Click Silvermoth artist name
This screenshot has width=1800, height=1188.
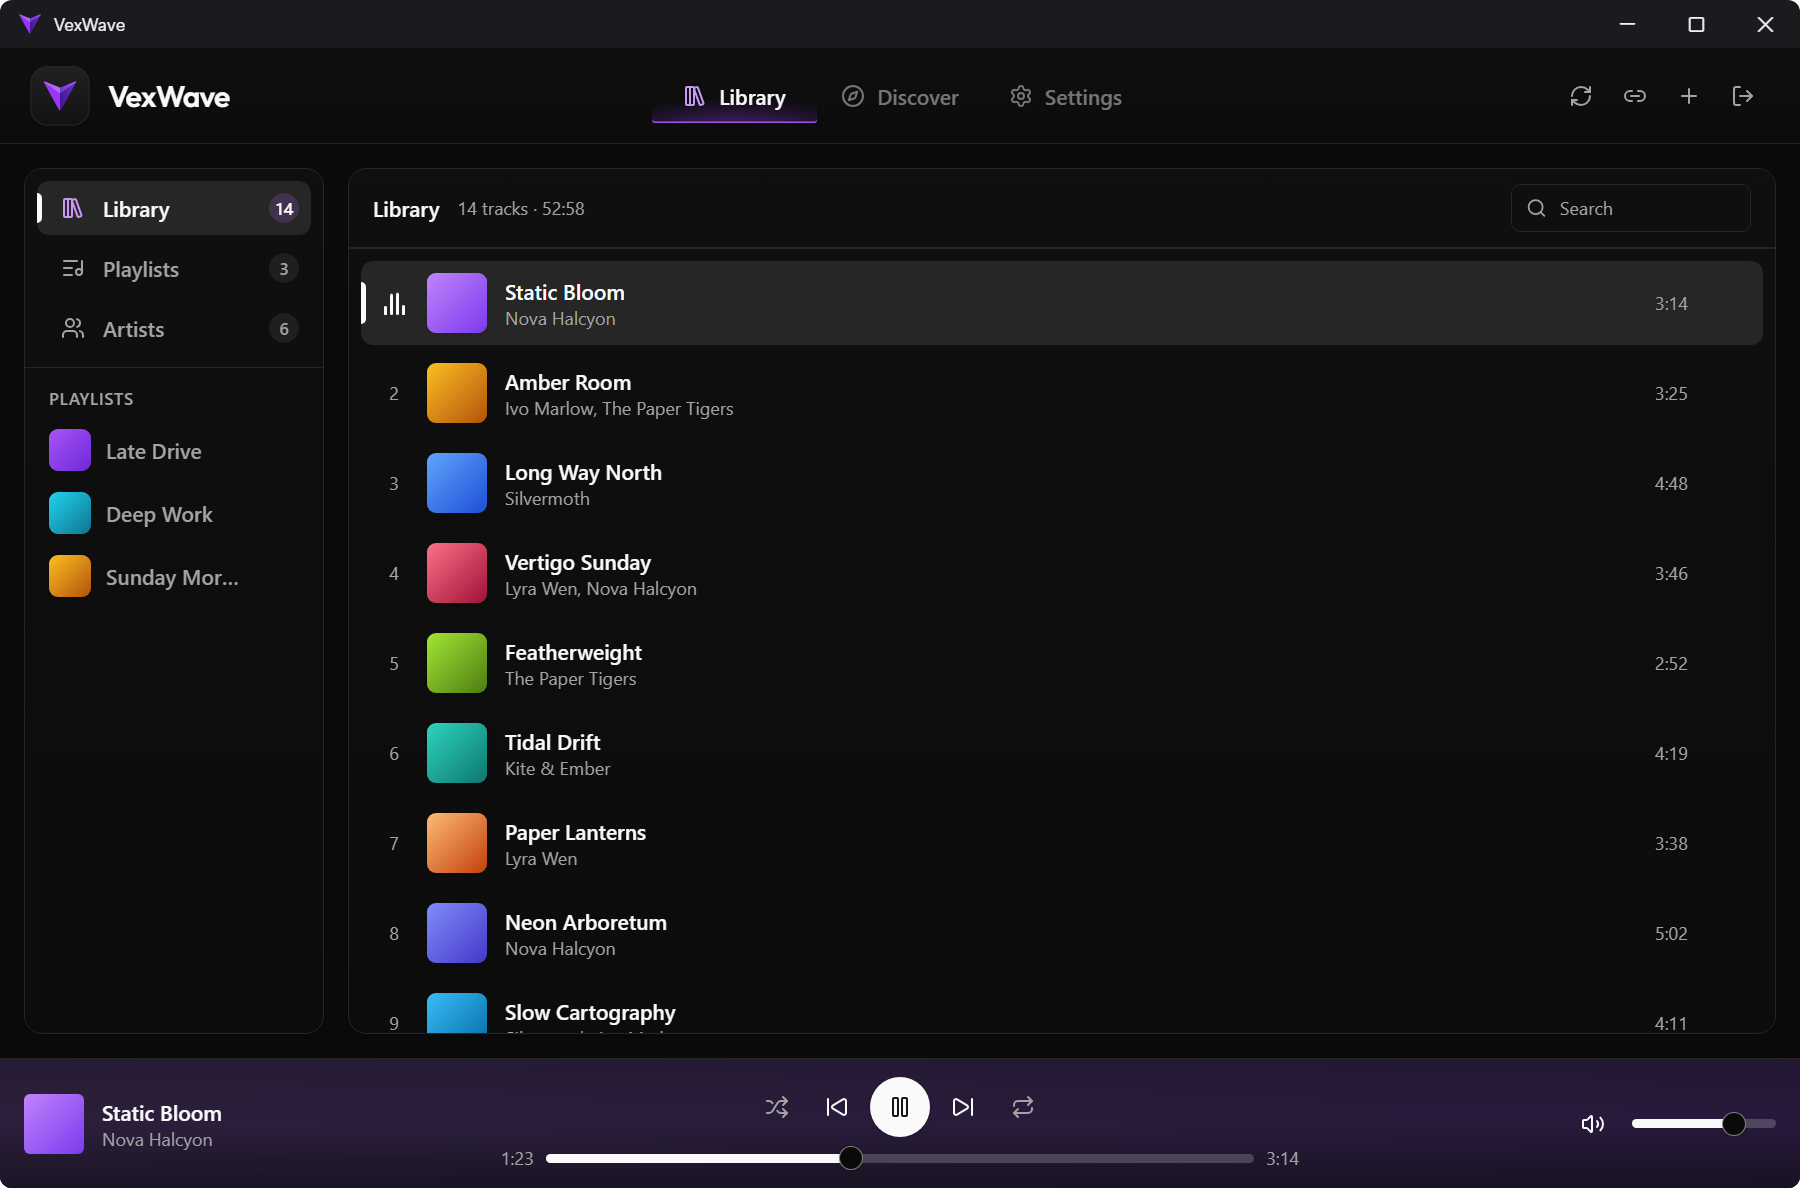tap(547, 499)
